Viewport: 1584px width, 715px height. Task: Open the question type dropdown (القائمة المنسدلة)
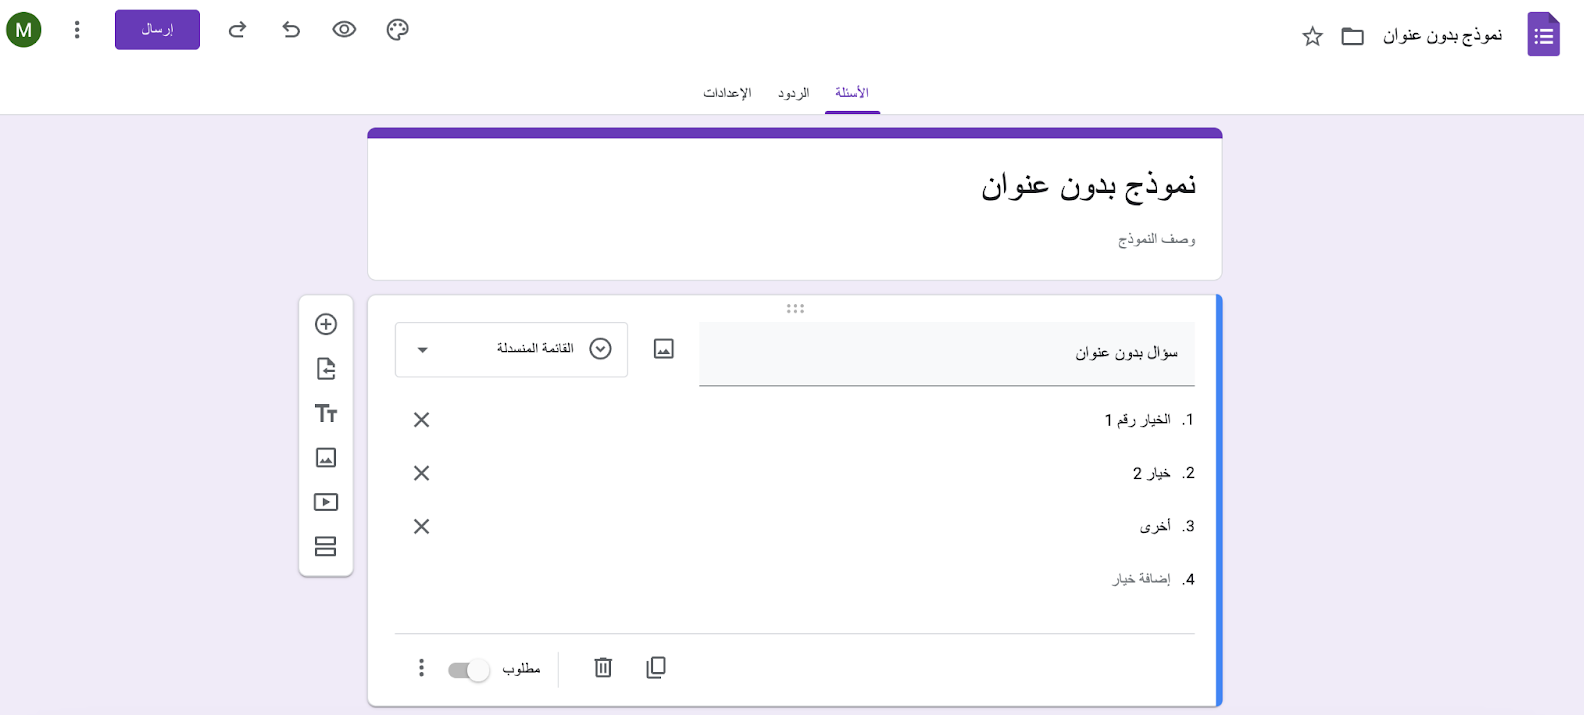coord(511,349)
